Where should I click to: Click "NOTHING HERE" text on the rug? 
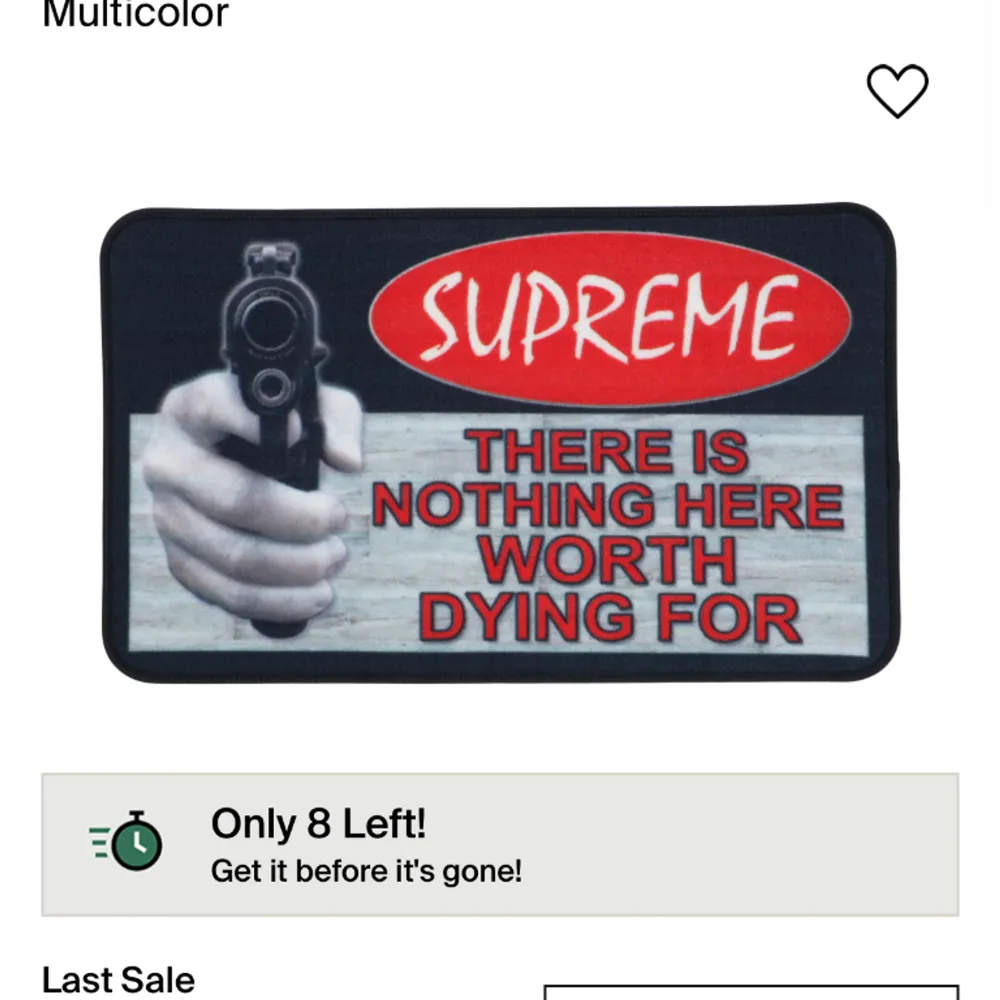pyautogui.click(x=608, y=506)
